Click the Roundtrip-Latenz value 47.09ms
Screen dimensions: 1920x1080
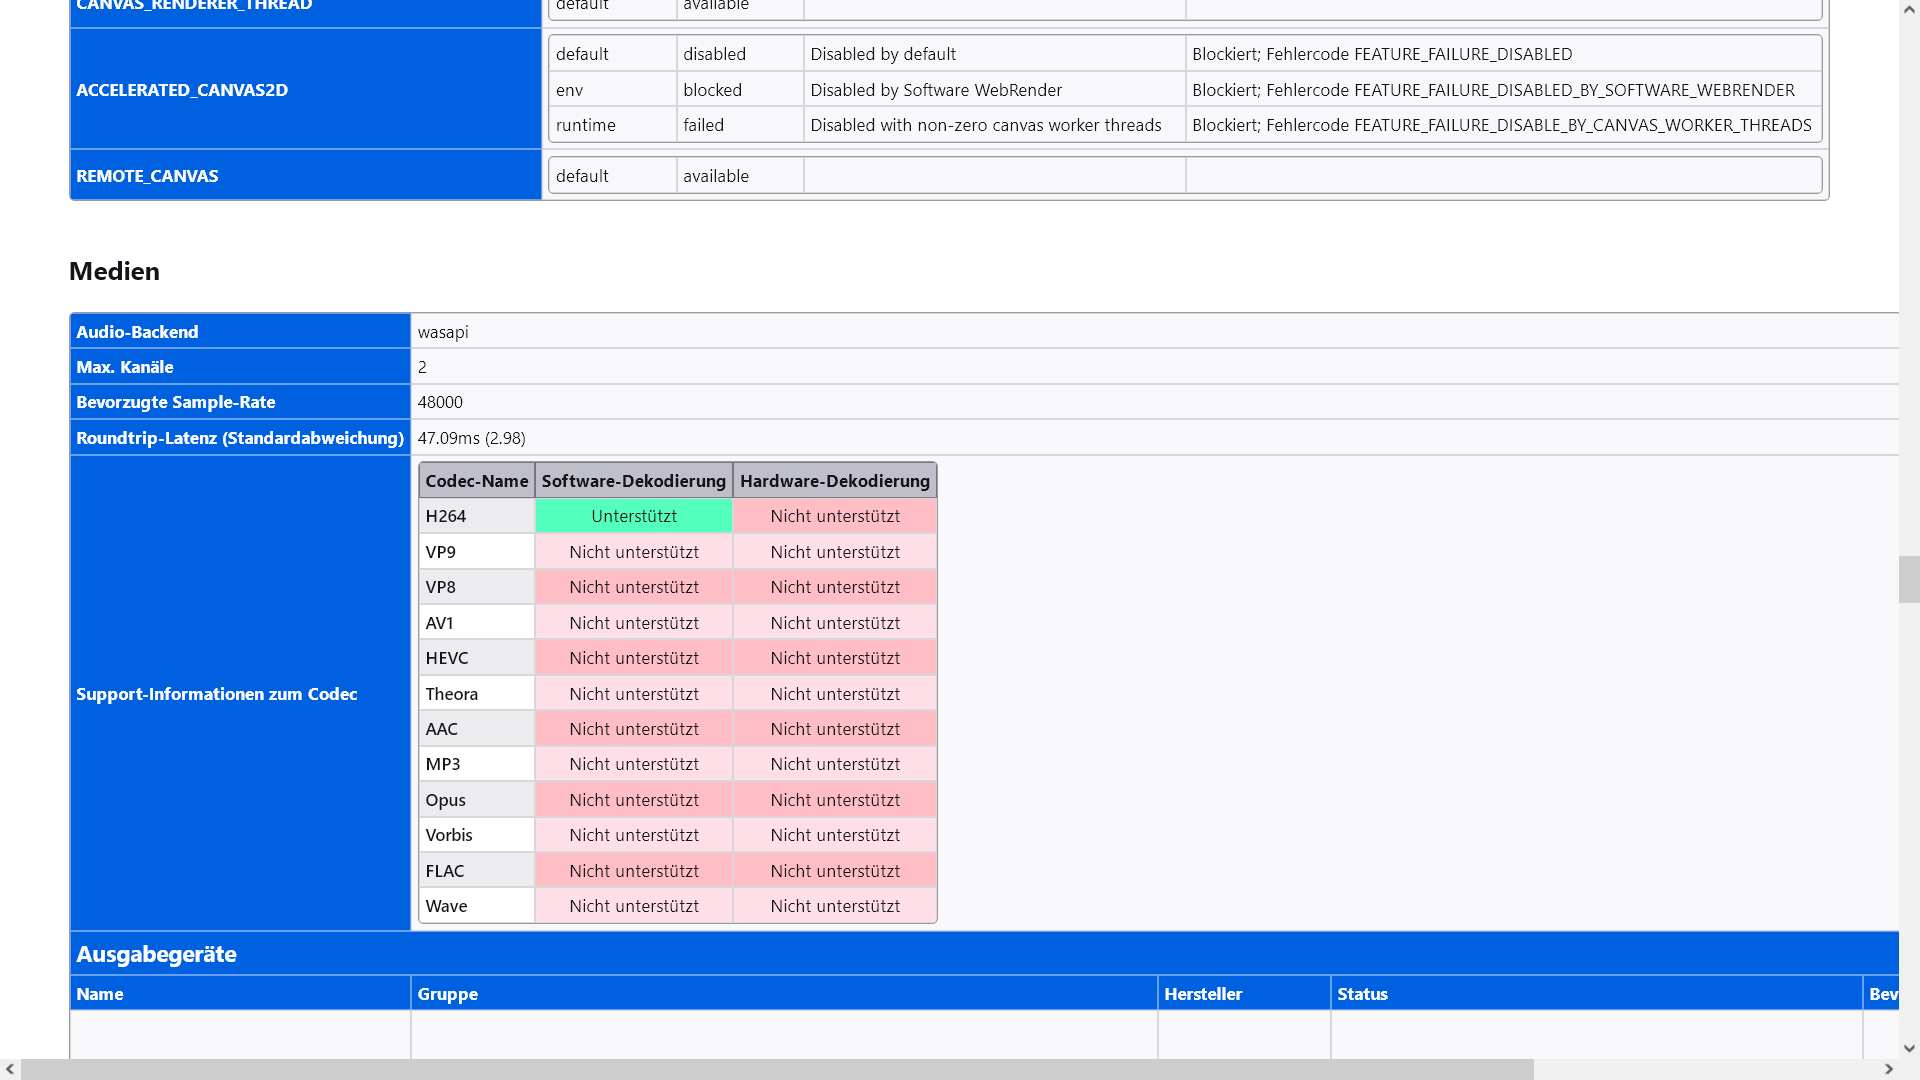pos(471,438)
